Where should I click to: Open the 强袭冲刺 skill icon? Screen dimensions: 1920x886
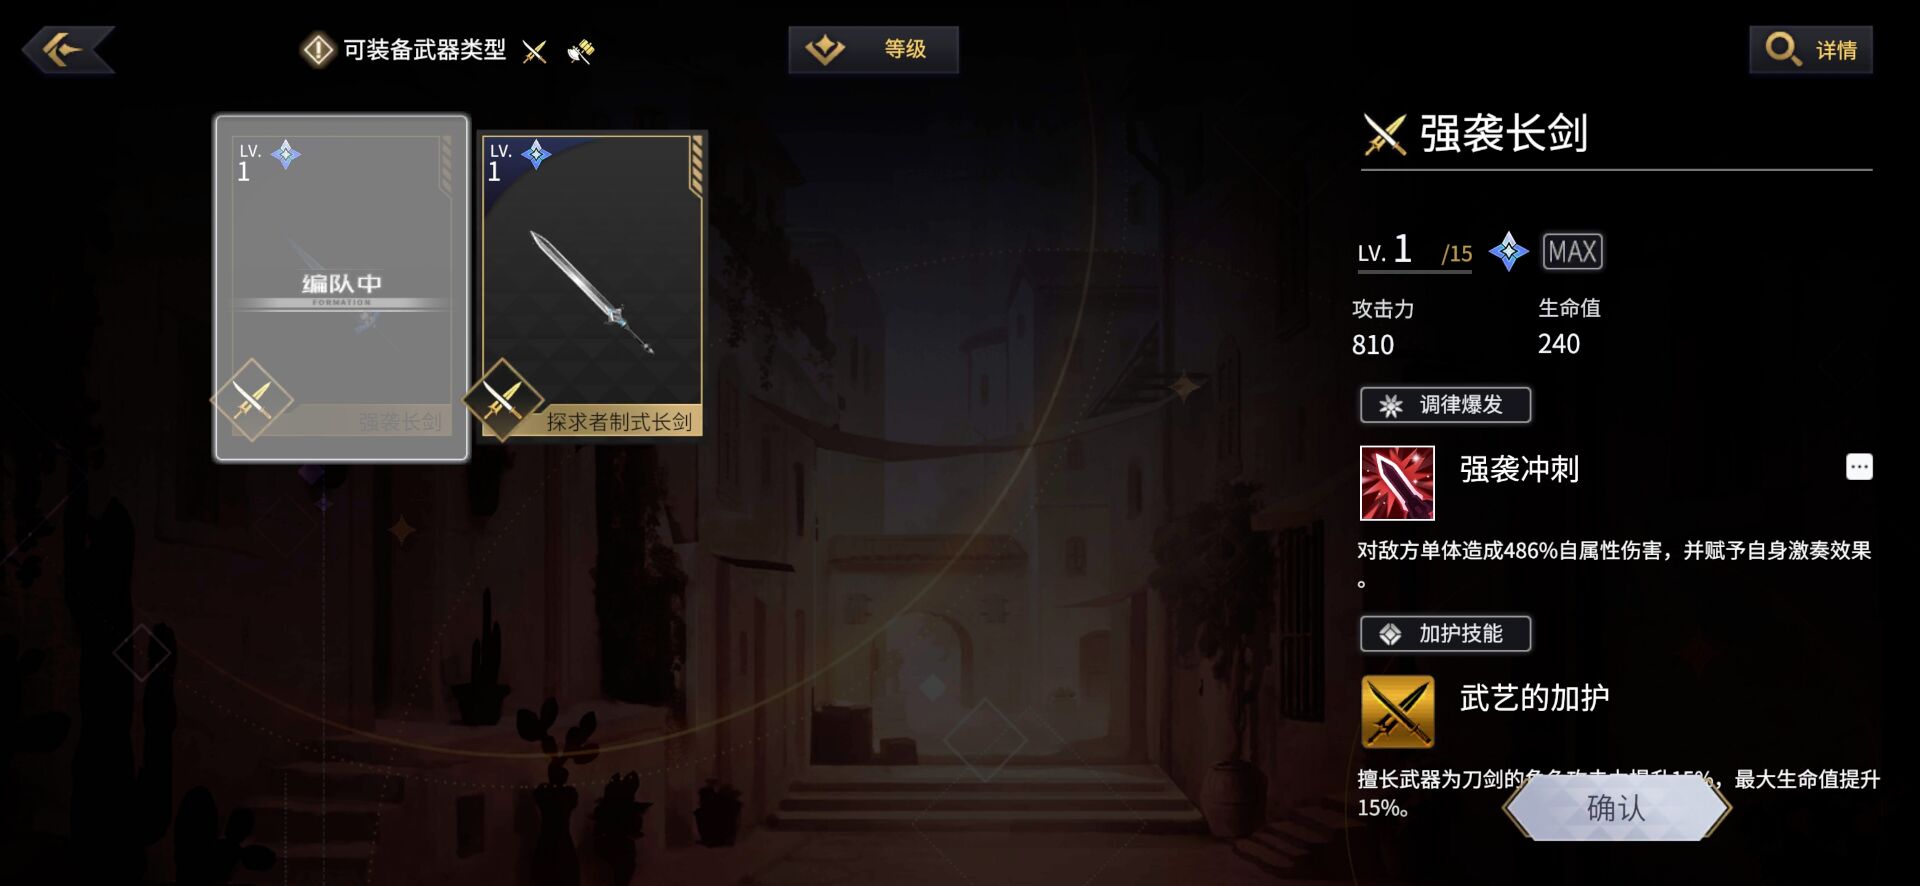(x=1397, y=483)
